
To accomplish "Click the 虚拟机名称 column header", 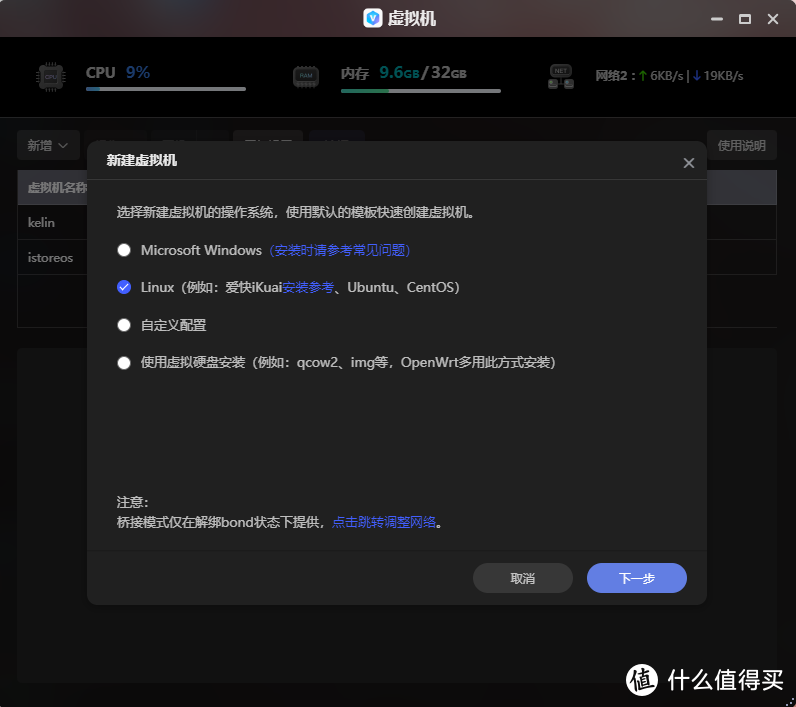I will tap(57, 188).
